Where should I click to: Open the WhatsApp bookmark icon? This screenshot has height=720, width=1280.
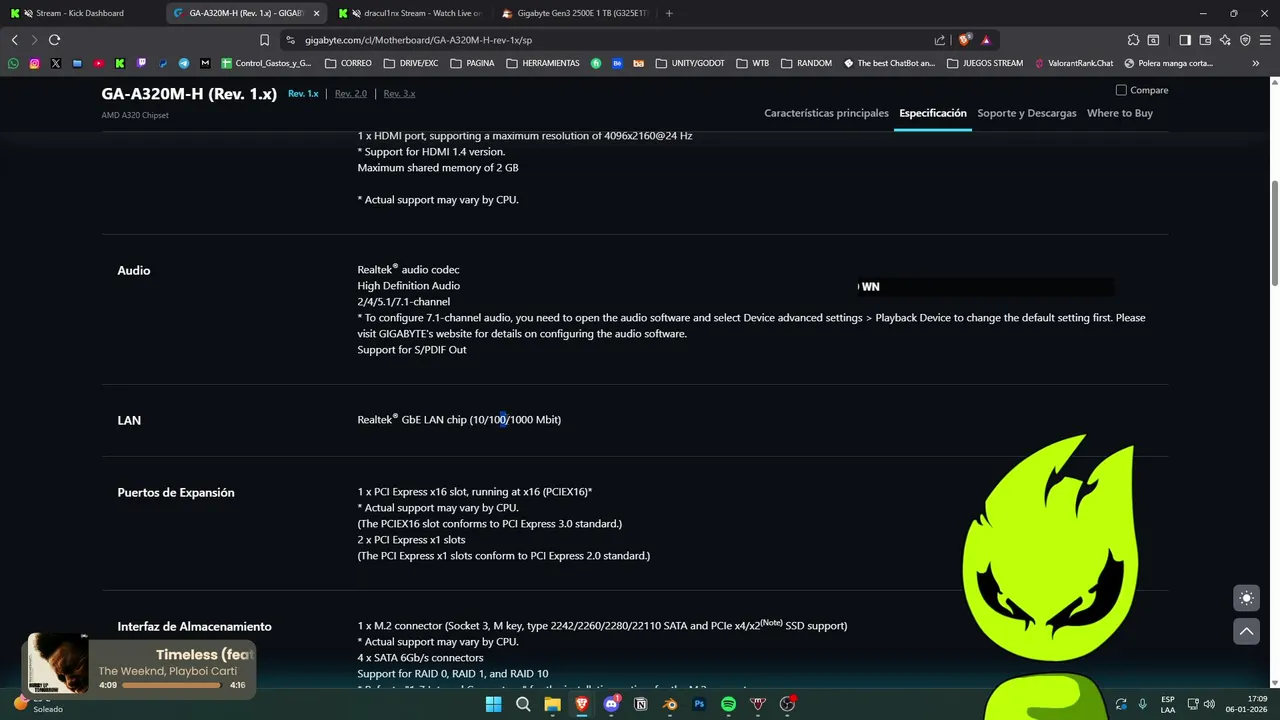13,63
